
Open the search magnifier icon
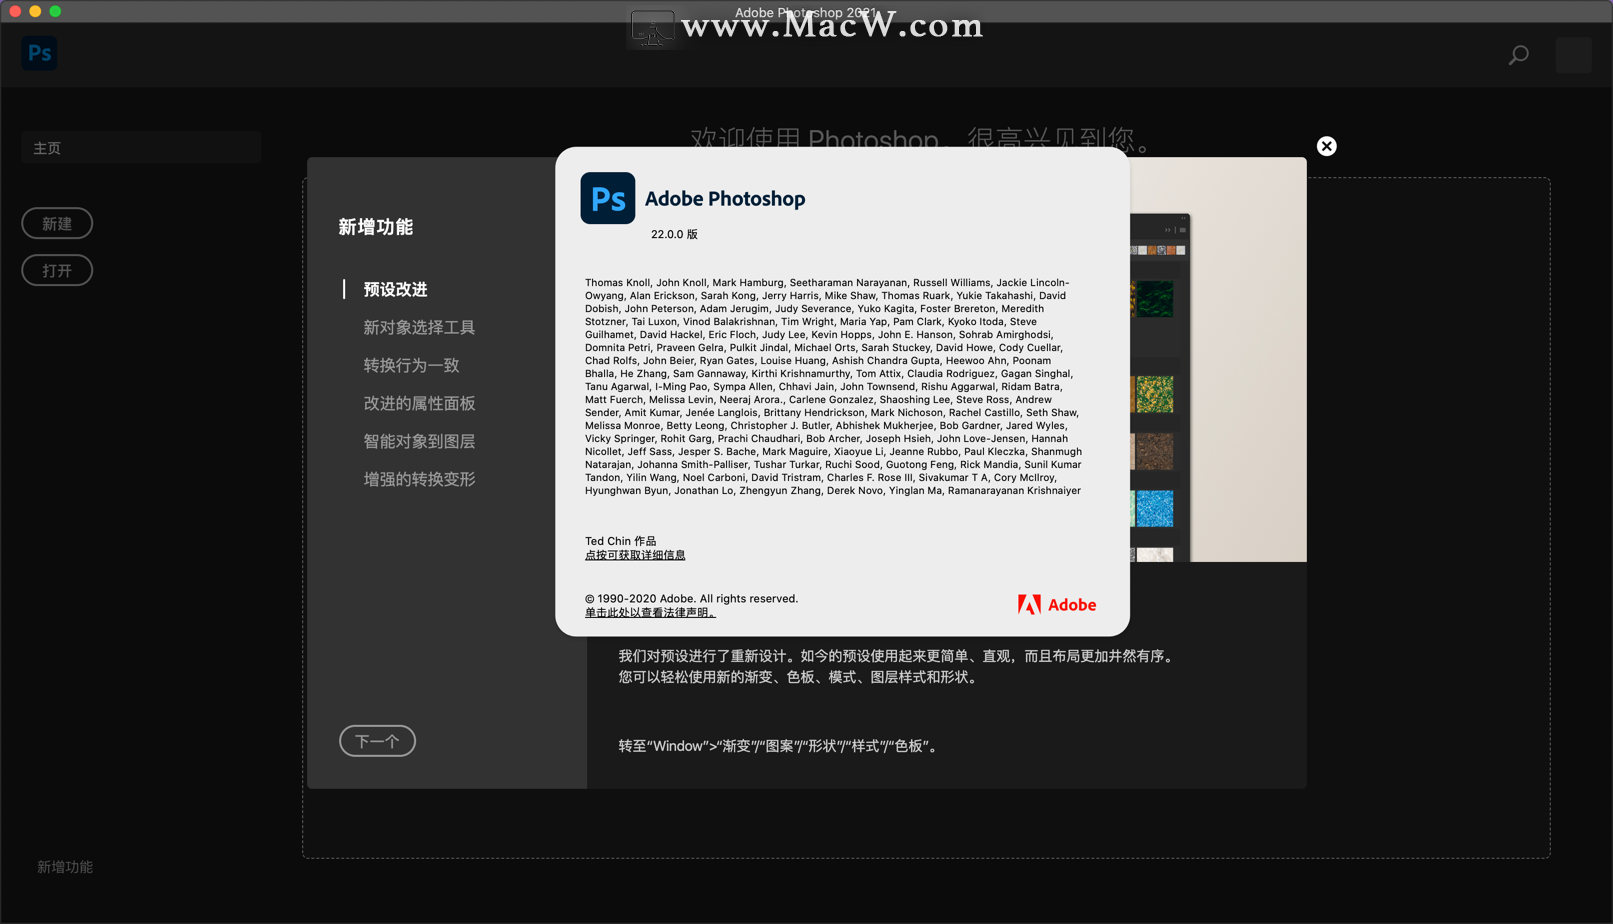click(x=1519, y=55)
